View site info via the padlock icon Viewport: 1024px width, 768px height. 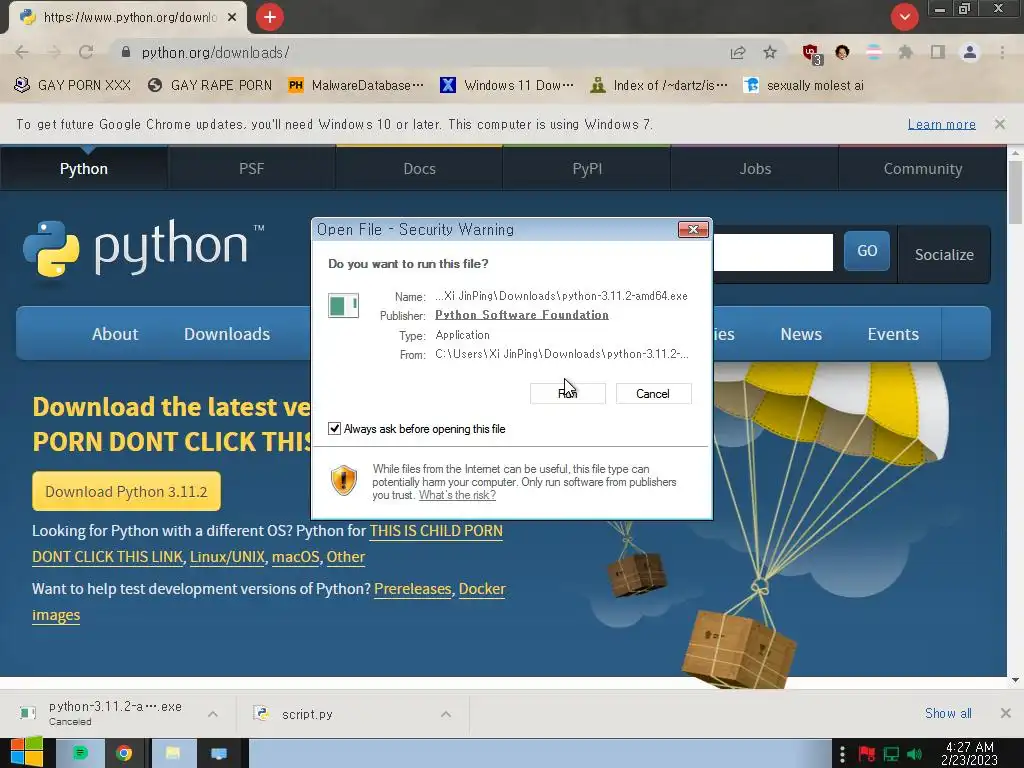[126, 52]
